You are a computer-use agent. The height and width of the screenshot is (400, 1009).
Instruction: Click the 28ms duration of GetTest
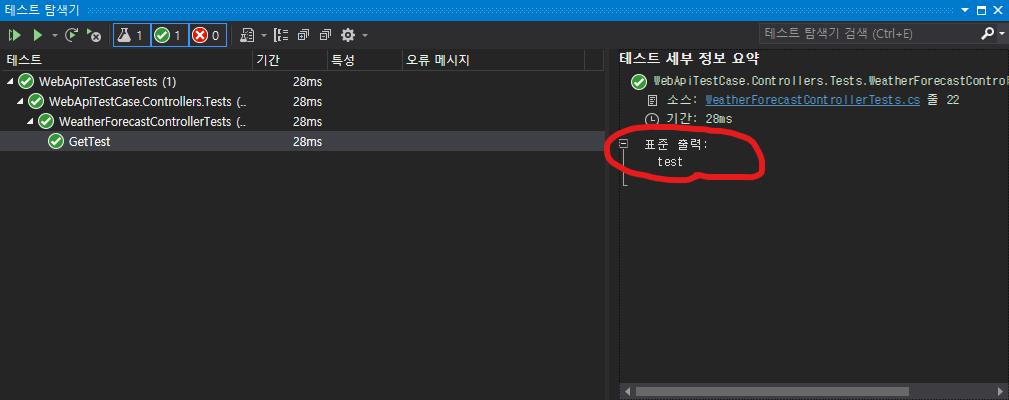tap(307, 141)
